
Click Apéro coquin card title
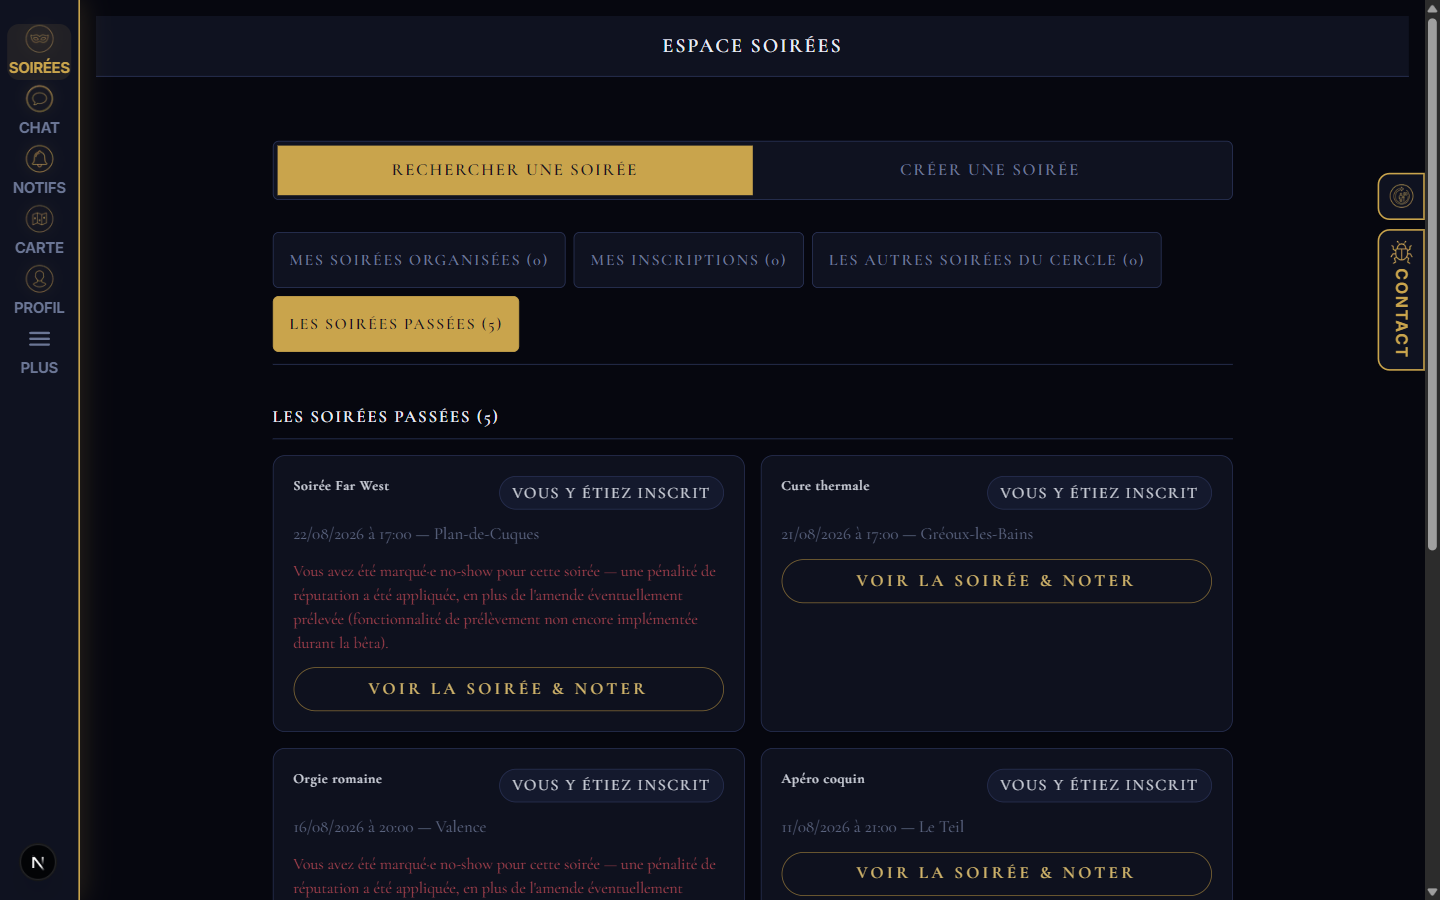[823, 779]
